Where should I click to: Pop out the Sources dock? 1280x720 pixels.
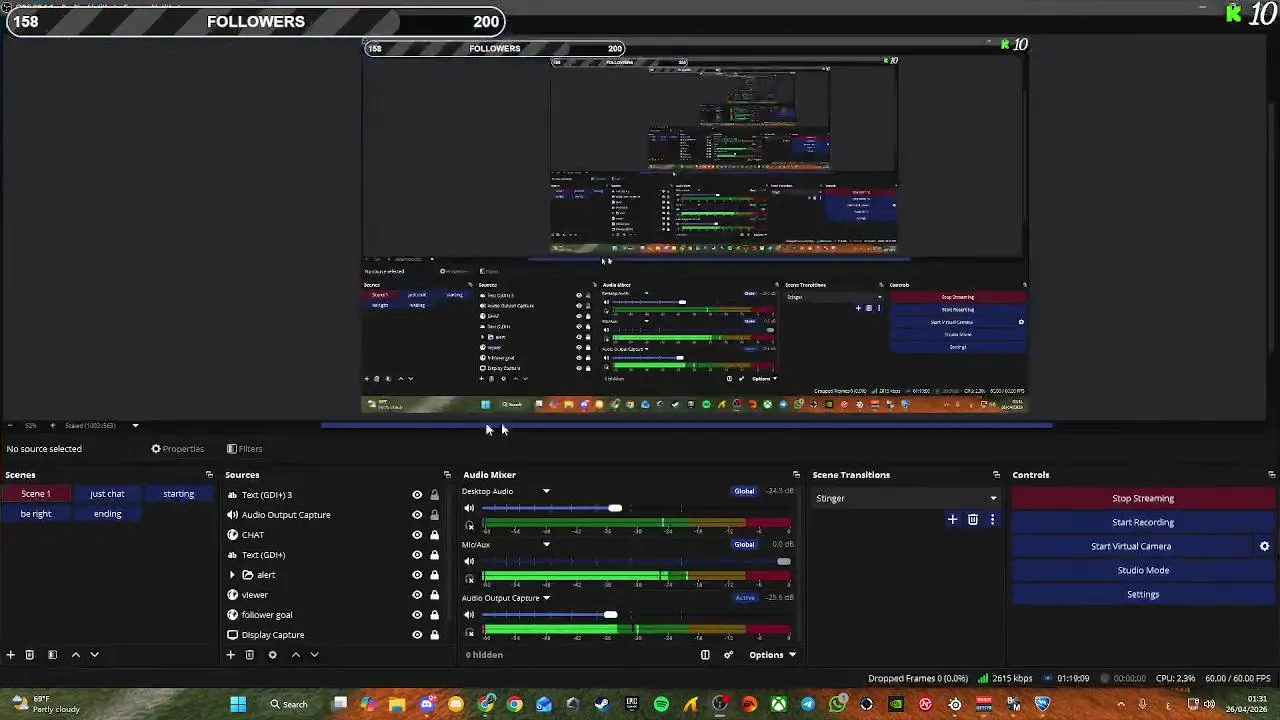447,475
